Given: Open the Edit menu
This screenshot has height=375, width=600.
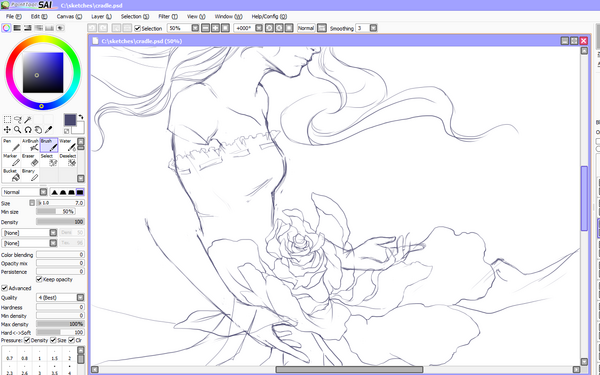Looking at the screenshot, I should (x=39, y=16).
